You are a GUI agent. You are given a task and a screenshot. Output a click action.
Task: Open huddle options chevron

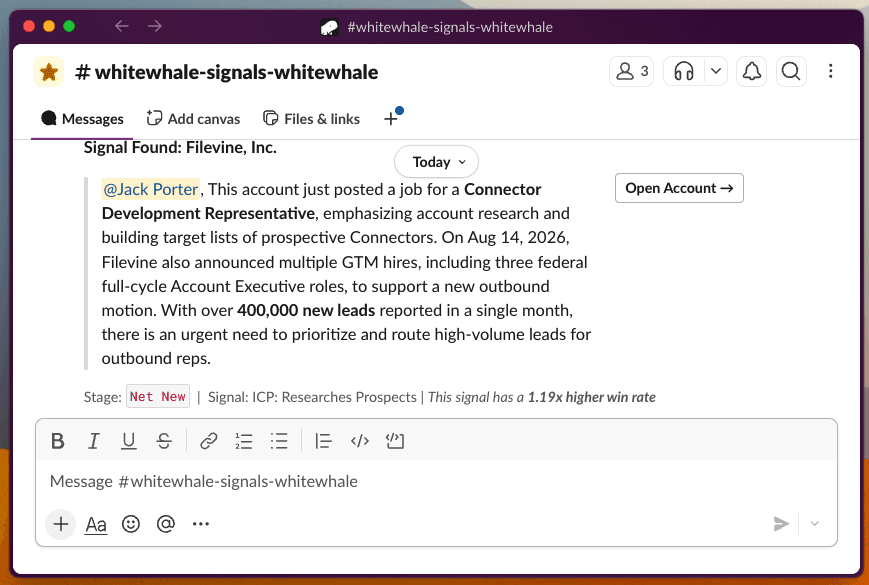pos(716,71)
